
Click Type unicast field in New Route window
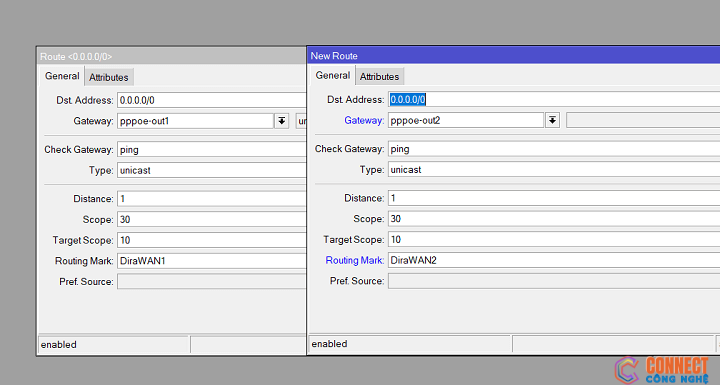pos(554,170)
